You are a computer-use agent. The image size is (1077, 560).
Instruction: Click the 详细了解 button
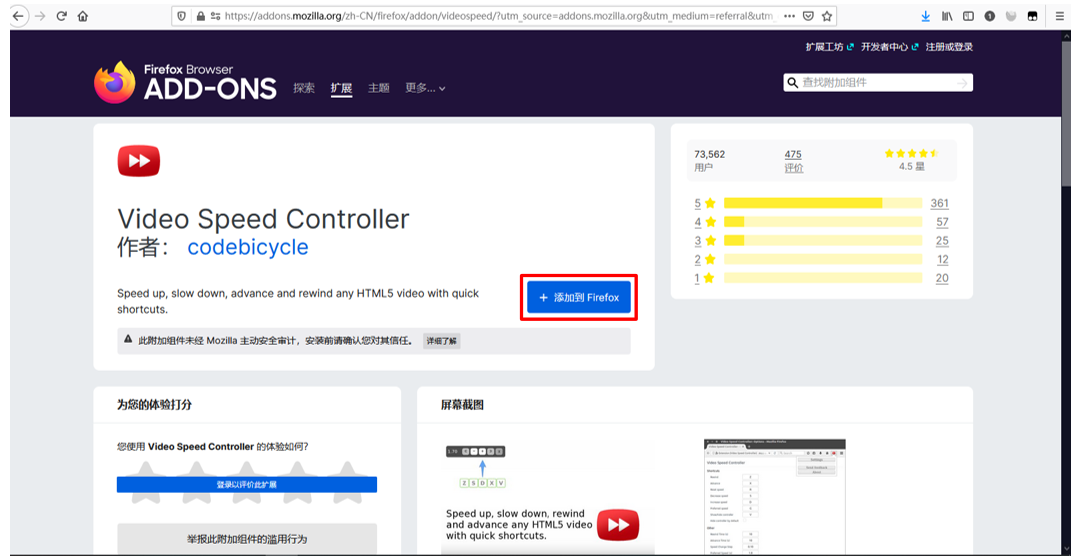(x=442, y=341)
